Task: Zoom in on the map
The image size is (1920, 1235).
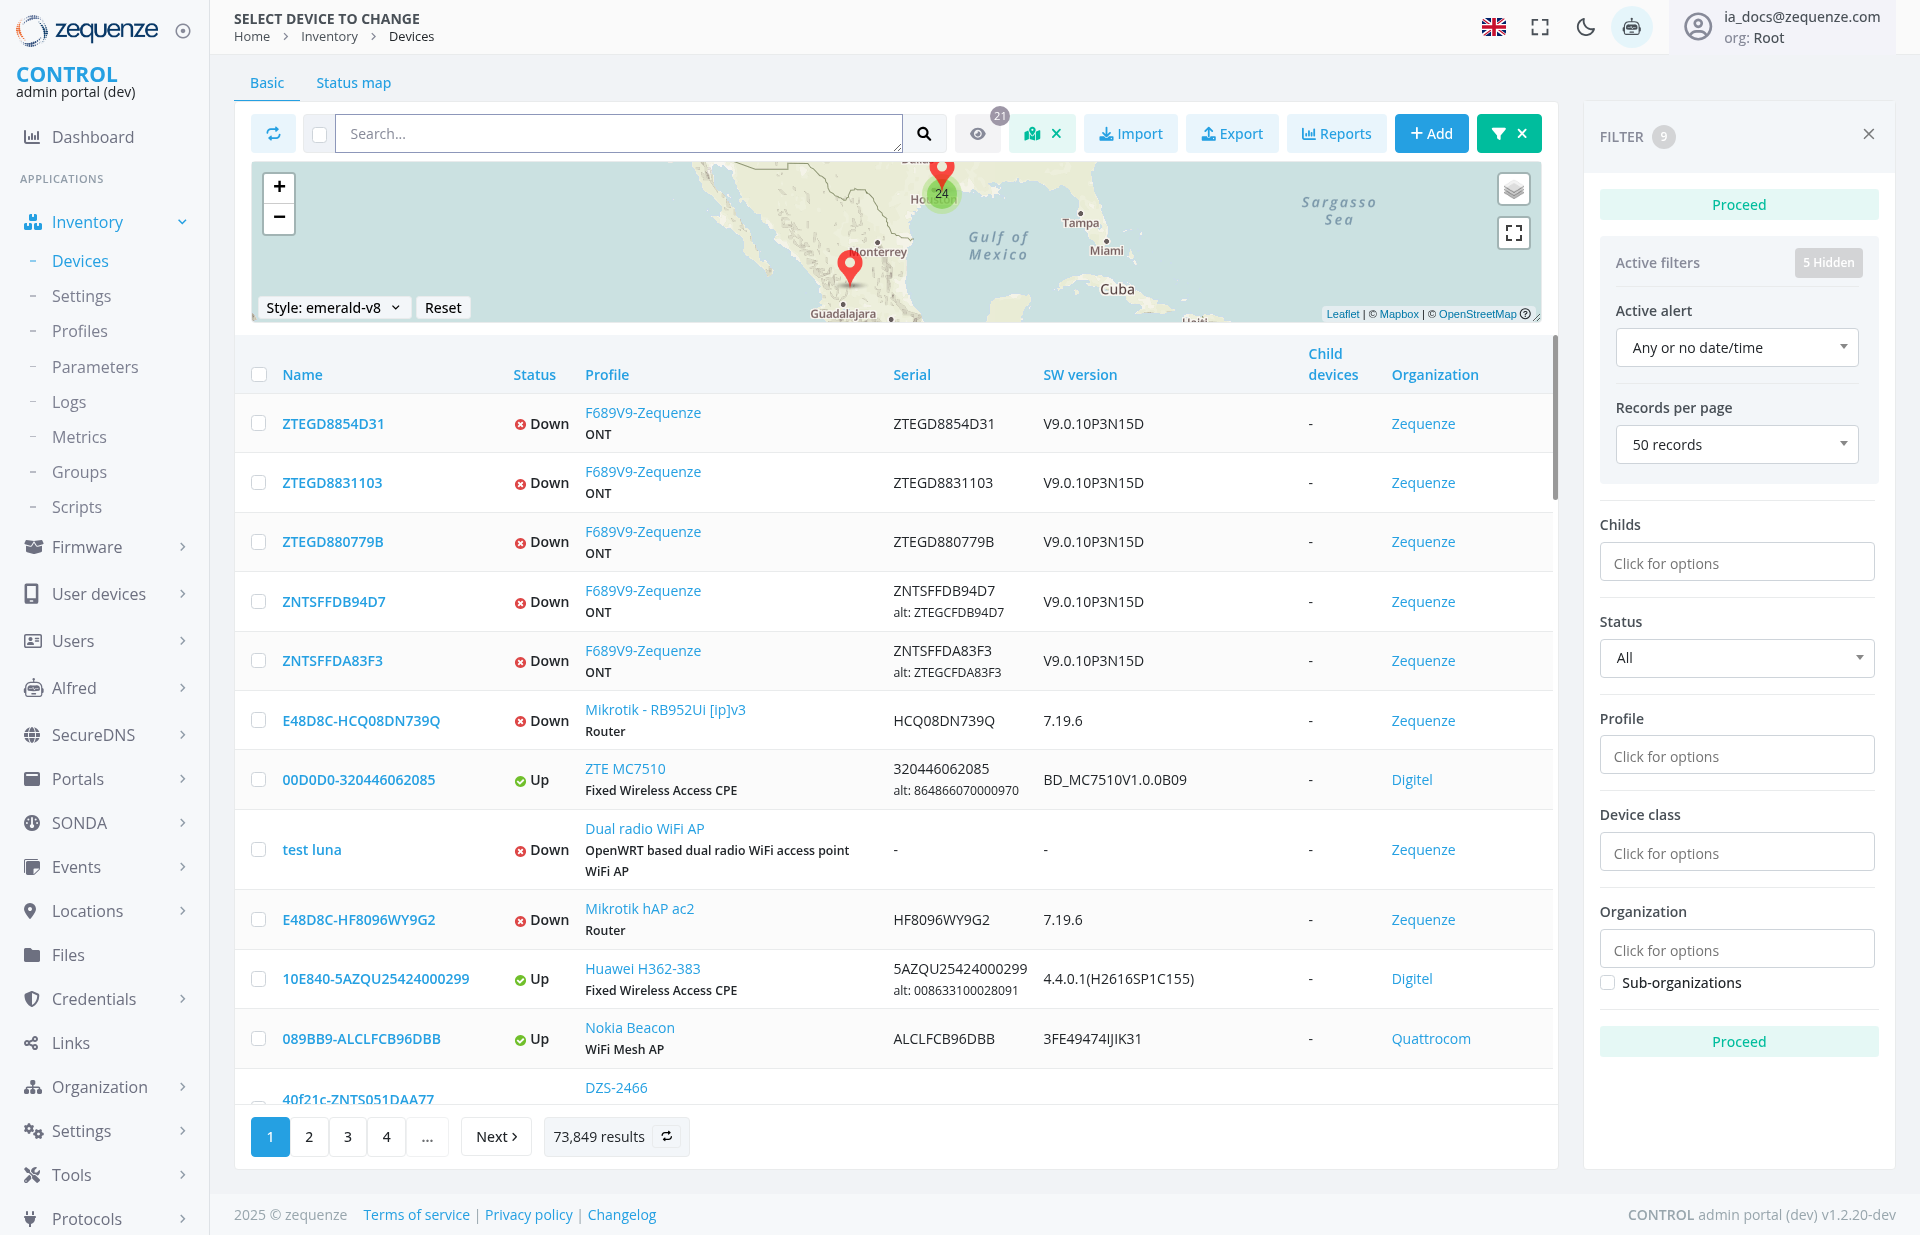Action: click(279, 187)
